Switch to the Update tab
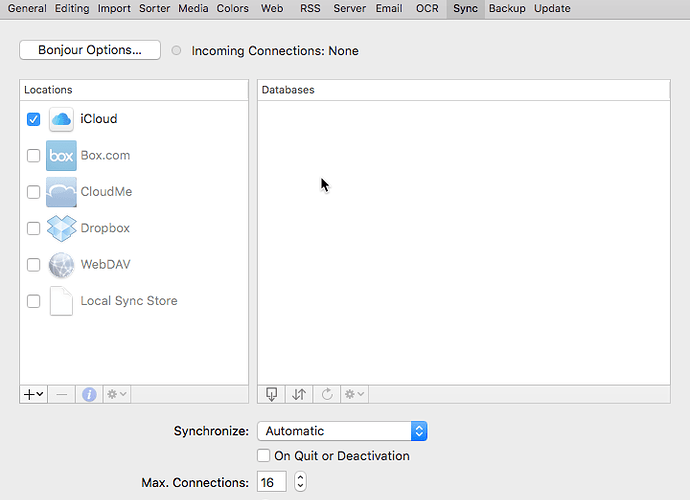 552,8
